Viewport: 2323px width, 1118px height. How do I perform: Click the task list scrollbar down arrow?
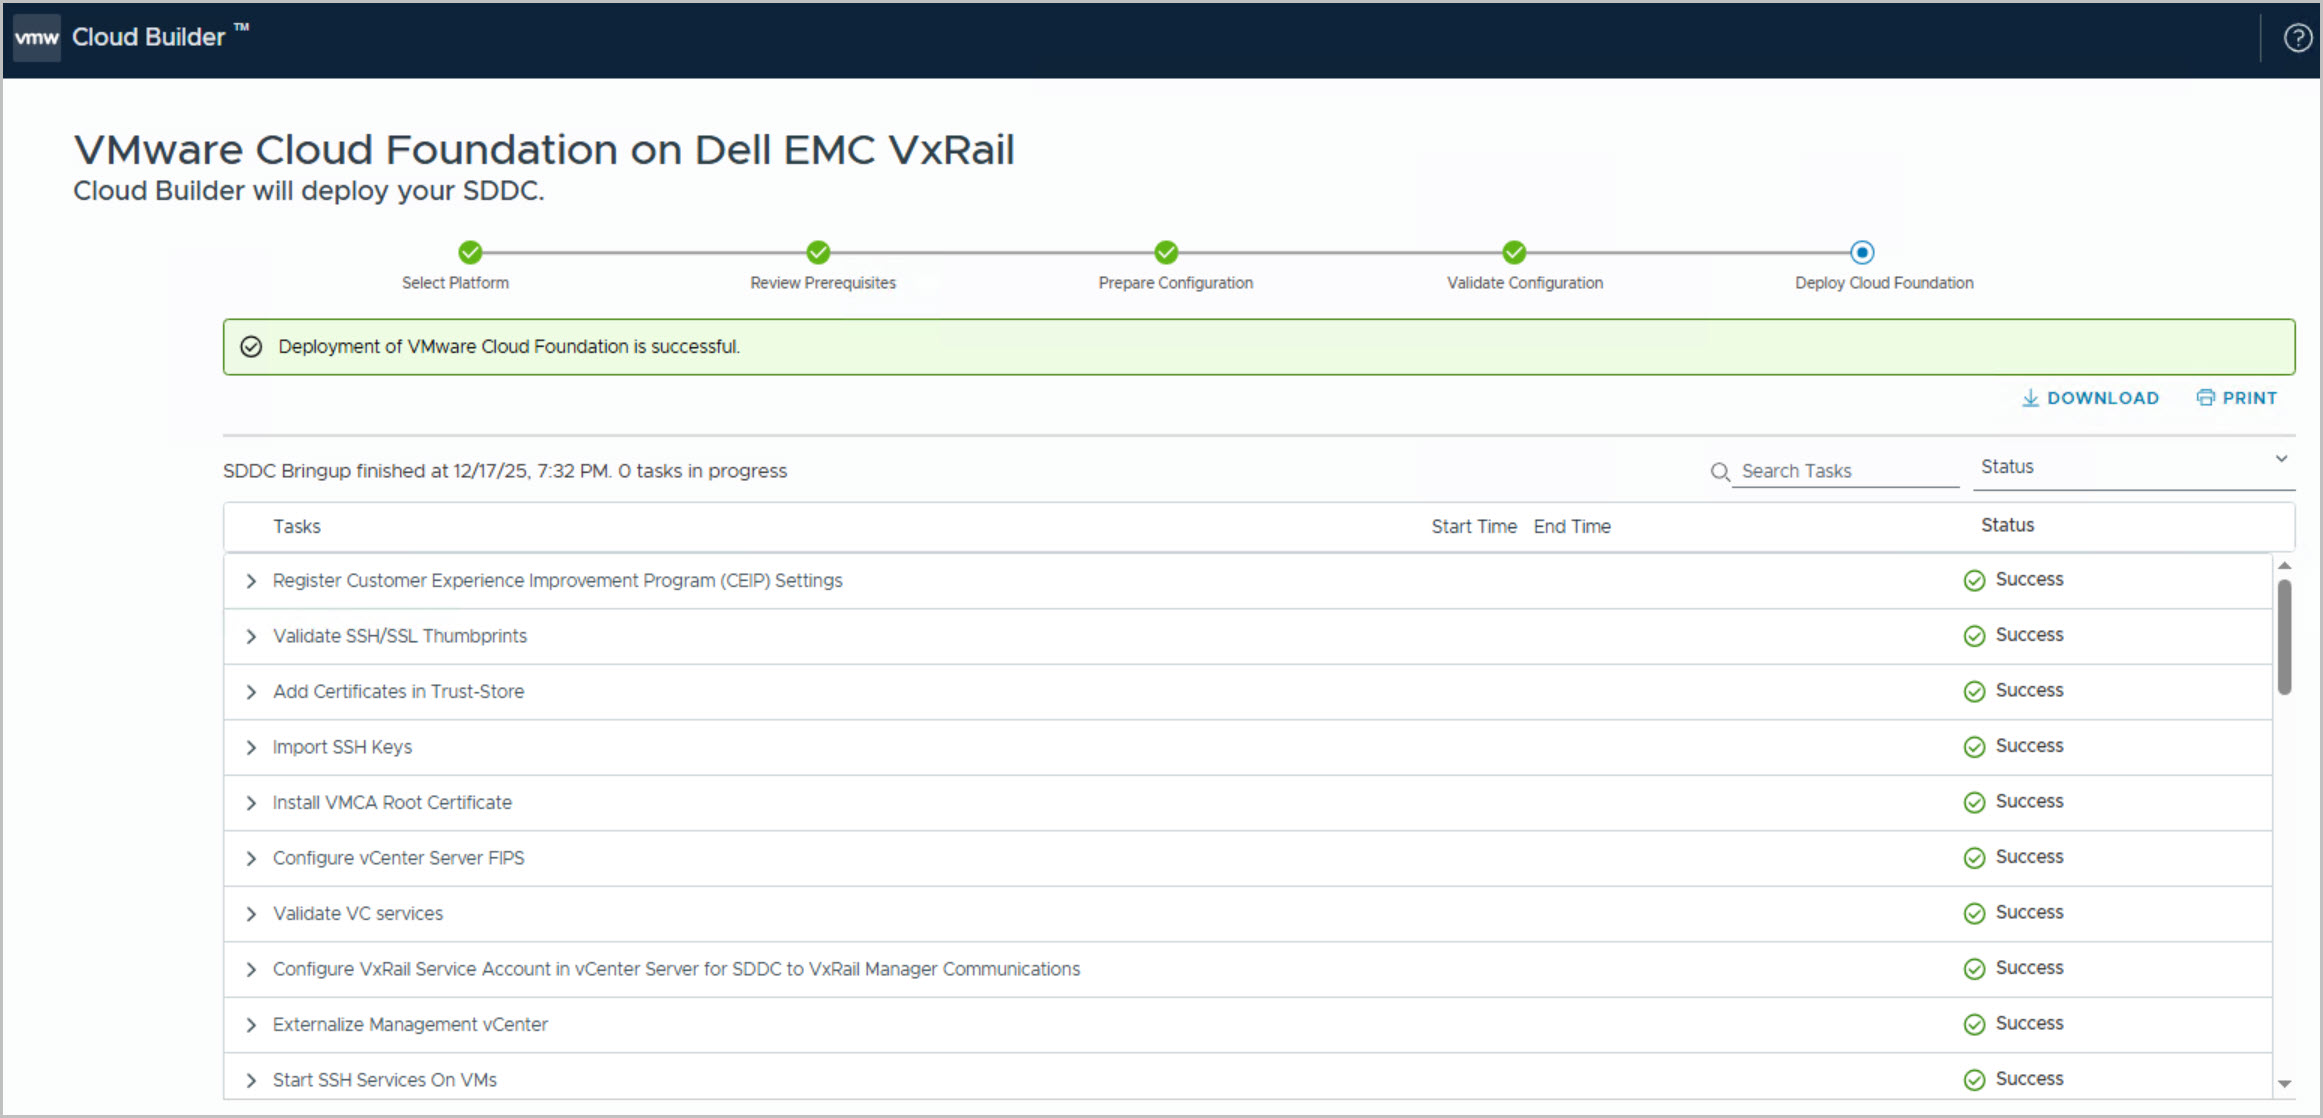coord(2284,1084)
